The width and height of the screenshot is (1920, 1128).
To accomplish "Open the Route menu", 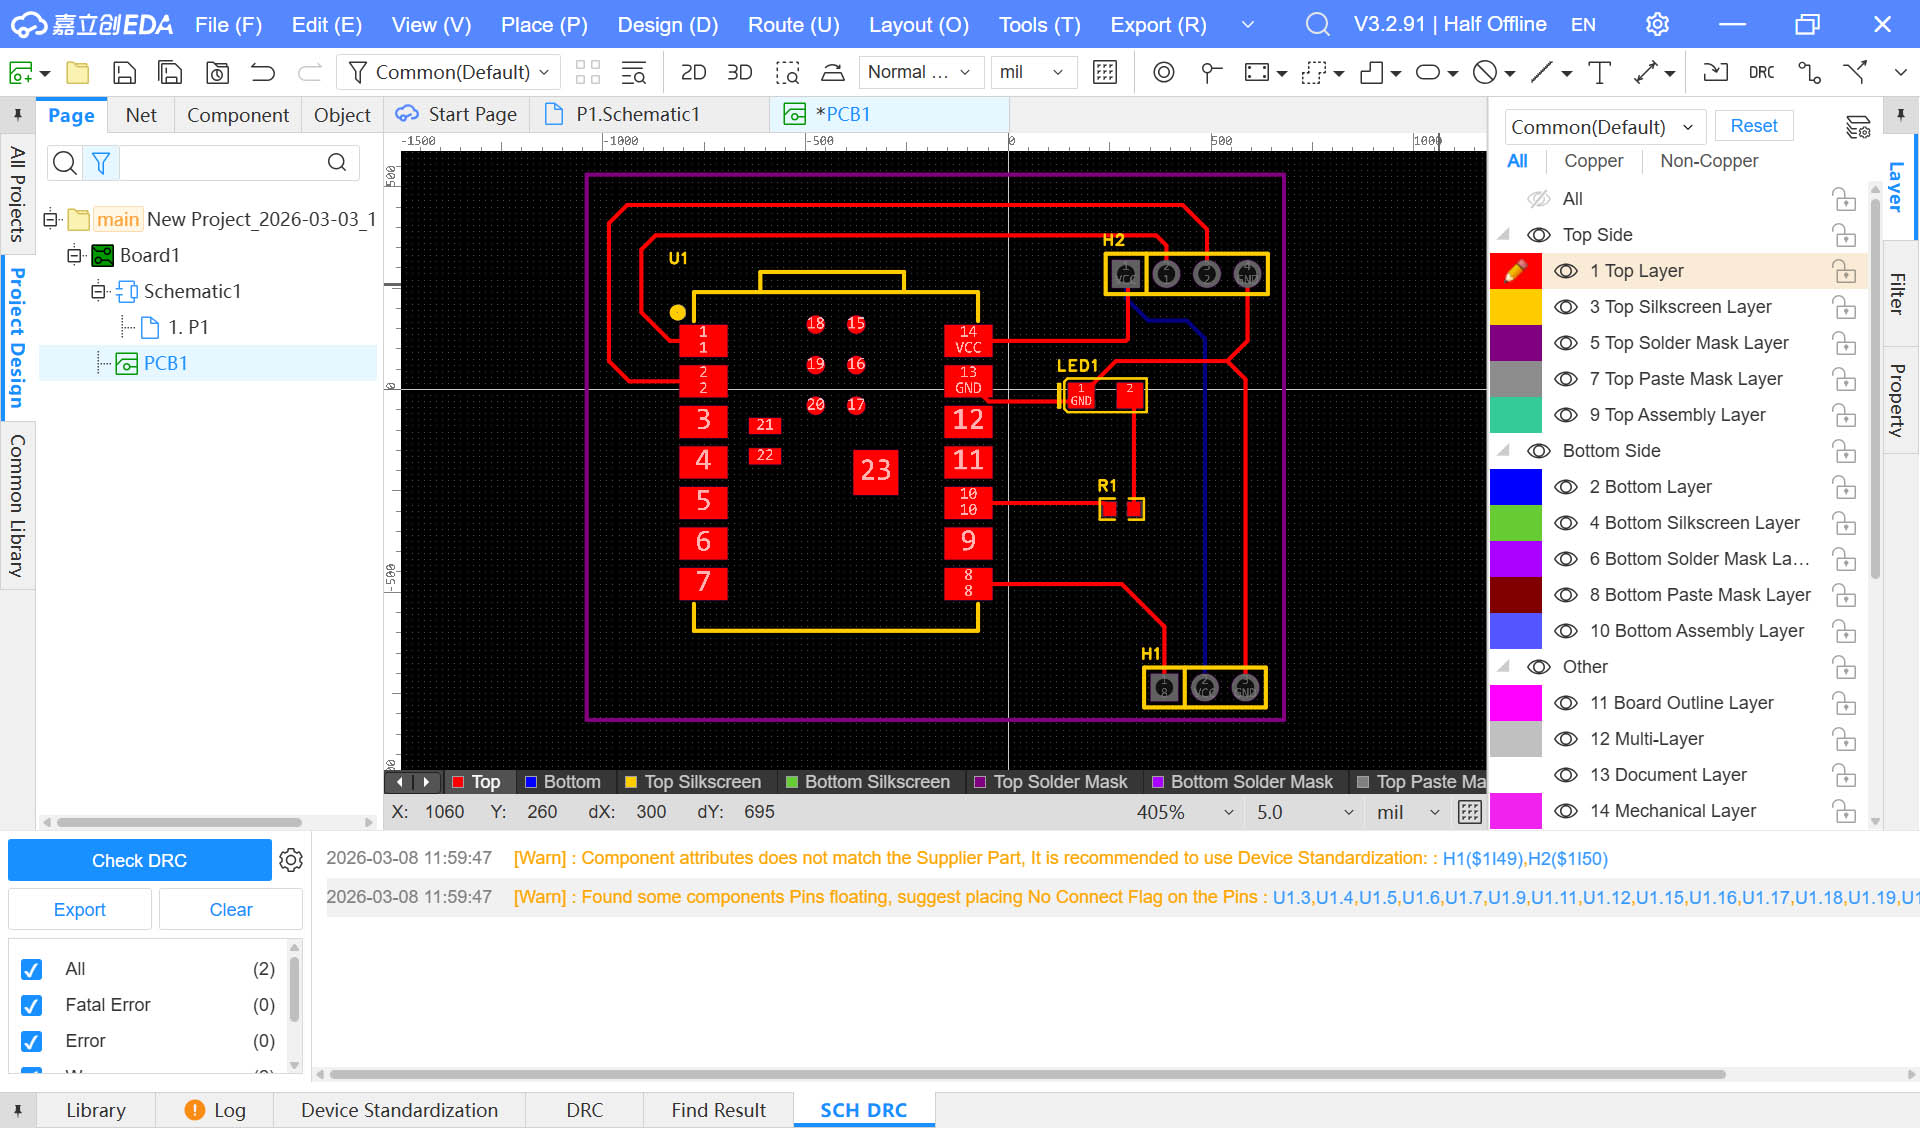I will pos(795,25).
